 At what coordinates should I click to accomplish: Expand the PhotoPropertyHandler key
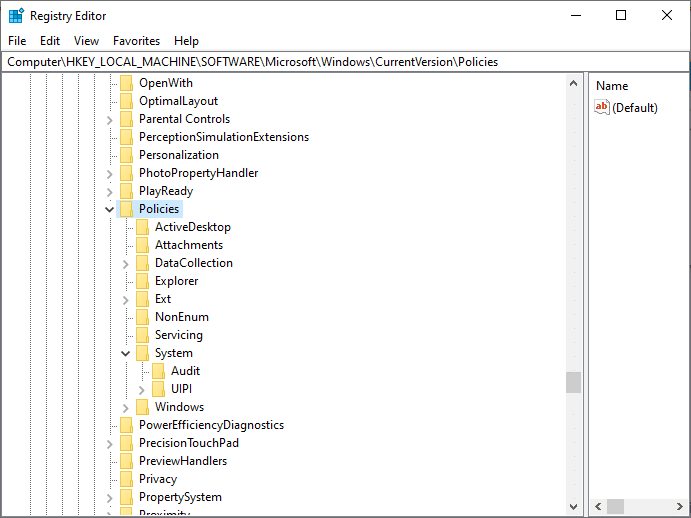[x=110, y=174]
